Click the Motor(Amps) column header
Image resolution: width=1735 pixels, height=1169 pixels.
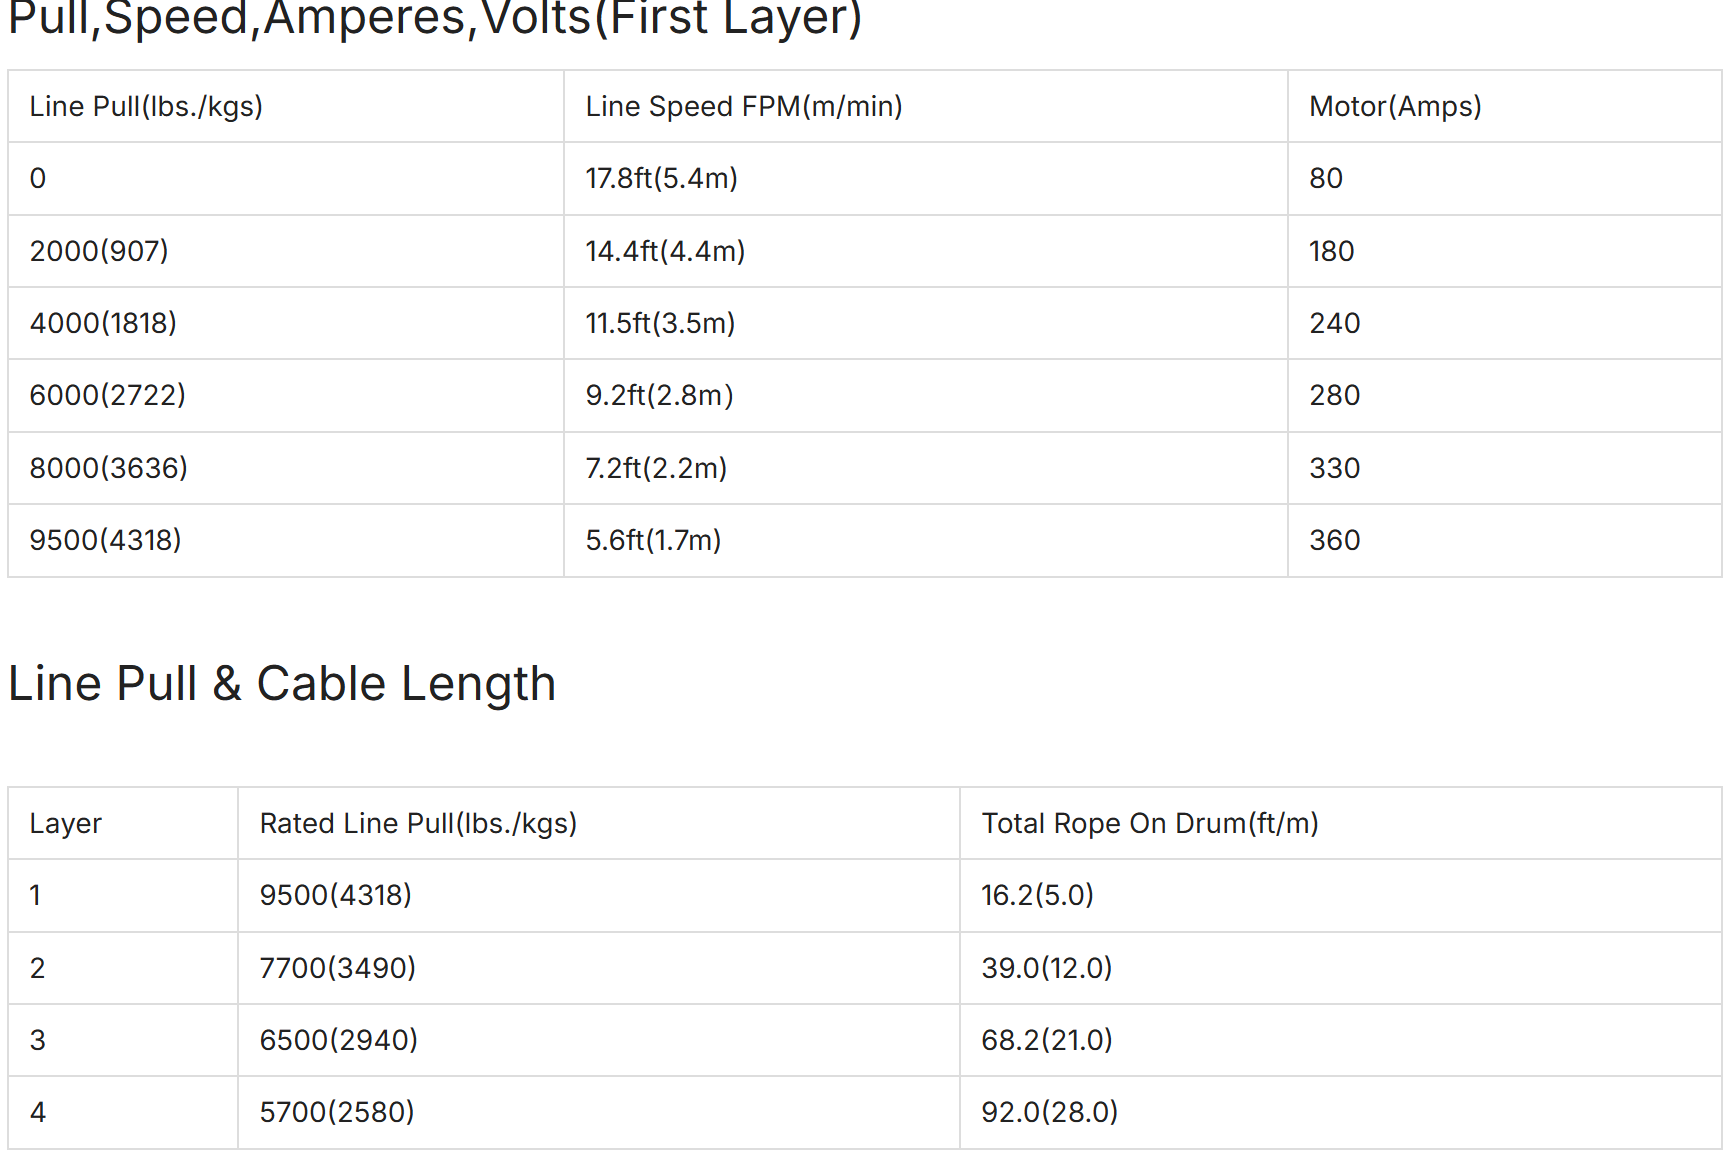pos(1505,106)
